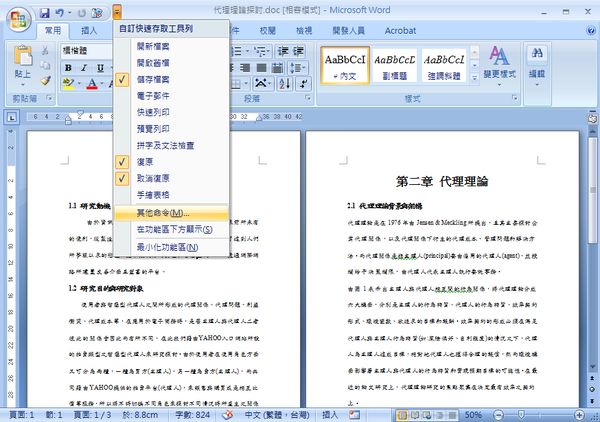Apply the red font color
The image size is (600, 422).
tap(92, 83)
